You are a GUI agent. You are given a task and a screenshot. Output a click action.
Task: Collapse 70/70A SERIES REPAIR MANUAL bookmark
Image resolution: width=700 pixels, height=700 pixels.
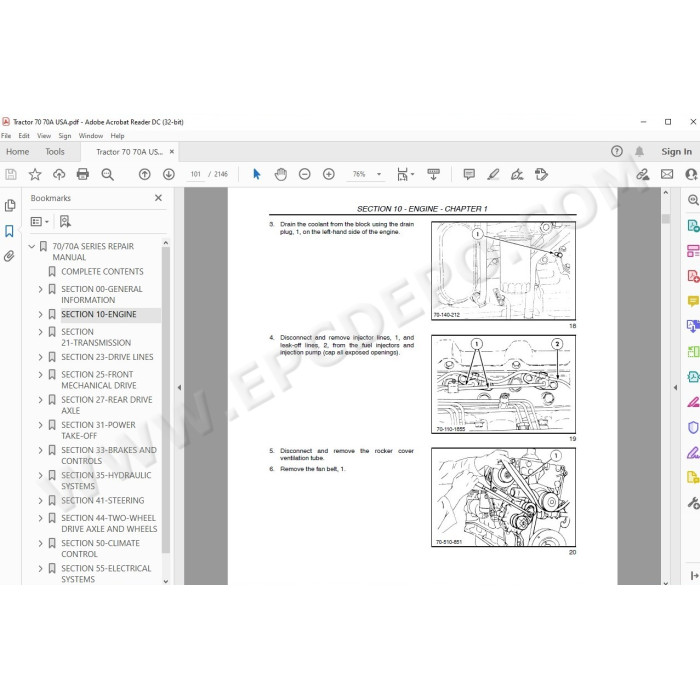pyautogui.click(x=32, y=246)
